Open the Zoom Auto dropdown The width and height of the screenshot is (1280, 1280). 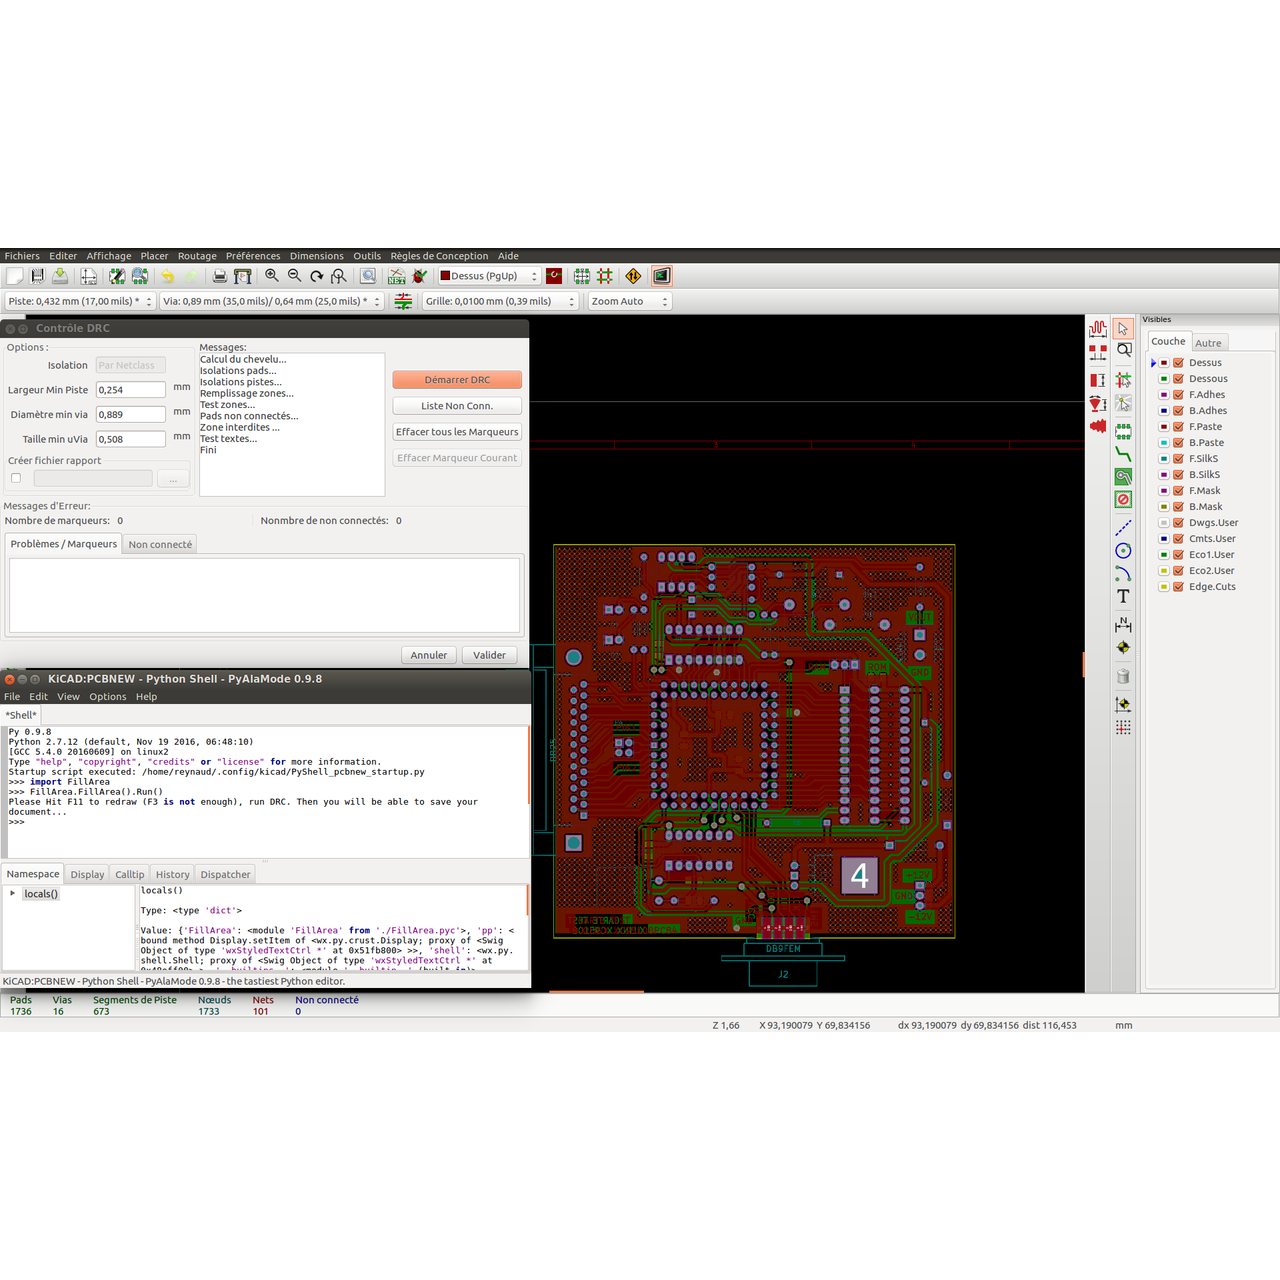(x=629, y=301)
